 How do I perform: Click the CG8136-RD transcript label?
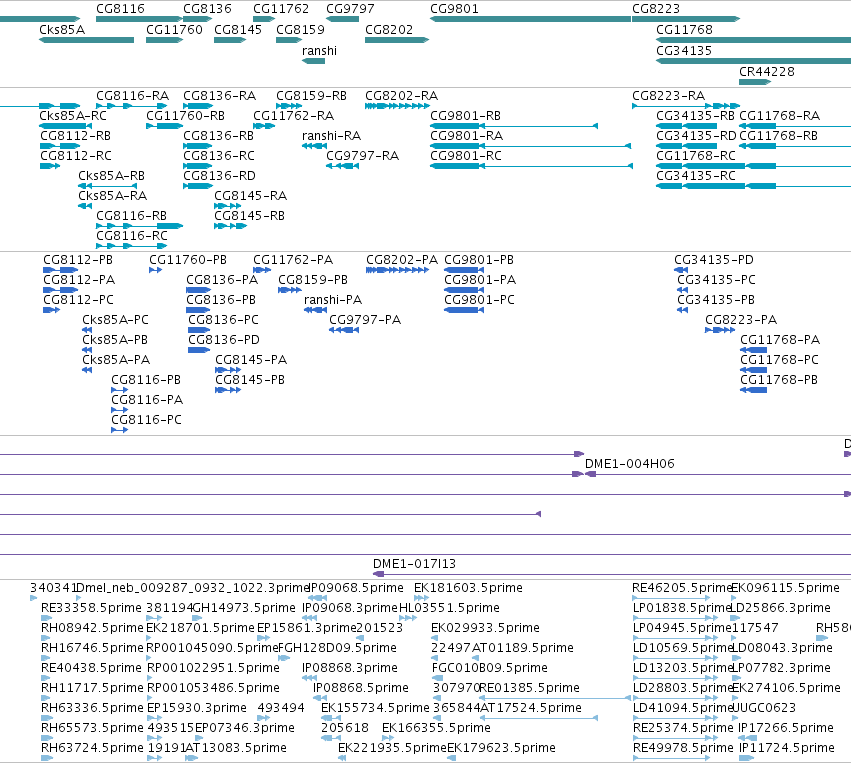pyautogui.click(x=219, y=176)
